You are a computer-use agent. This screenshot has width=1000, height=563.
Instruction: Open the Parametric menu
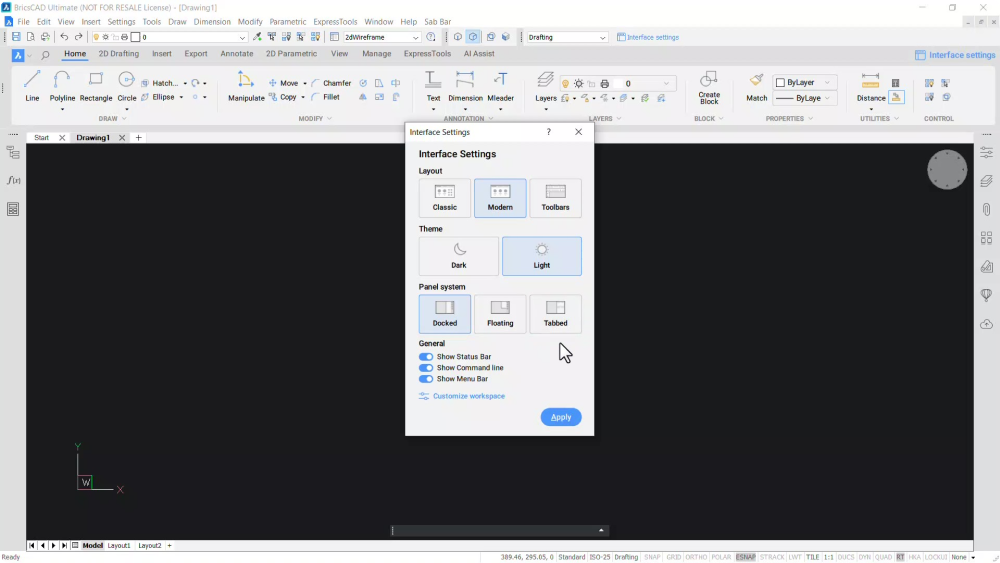[288, 22]
